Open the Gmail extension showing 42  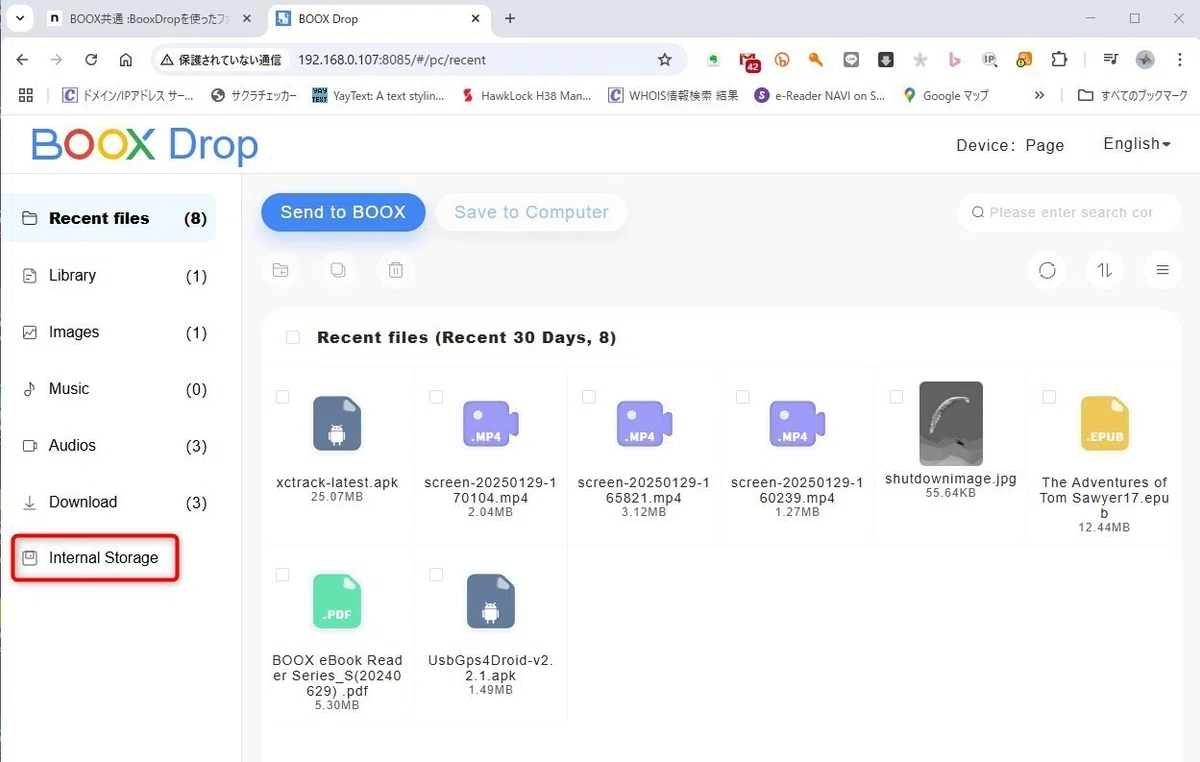[x=749, y=61]
